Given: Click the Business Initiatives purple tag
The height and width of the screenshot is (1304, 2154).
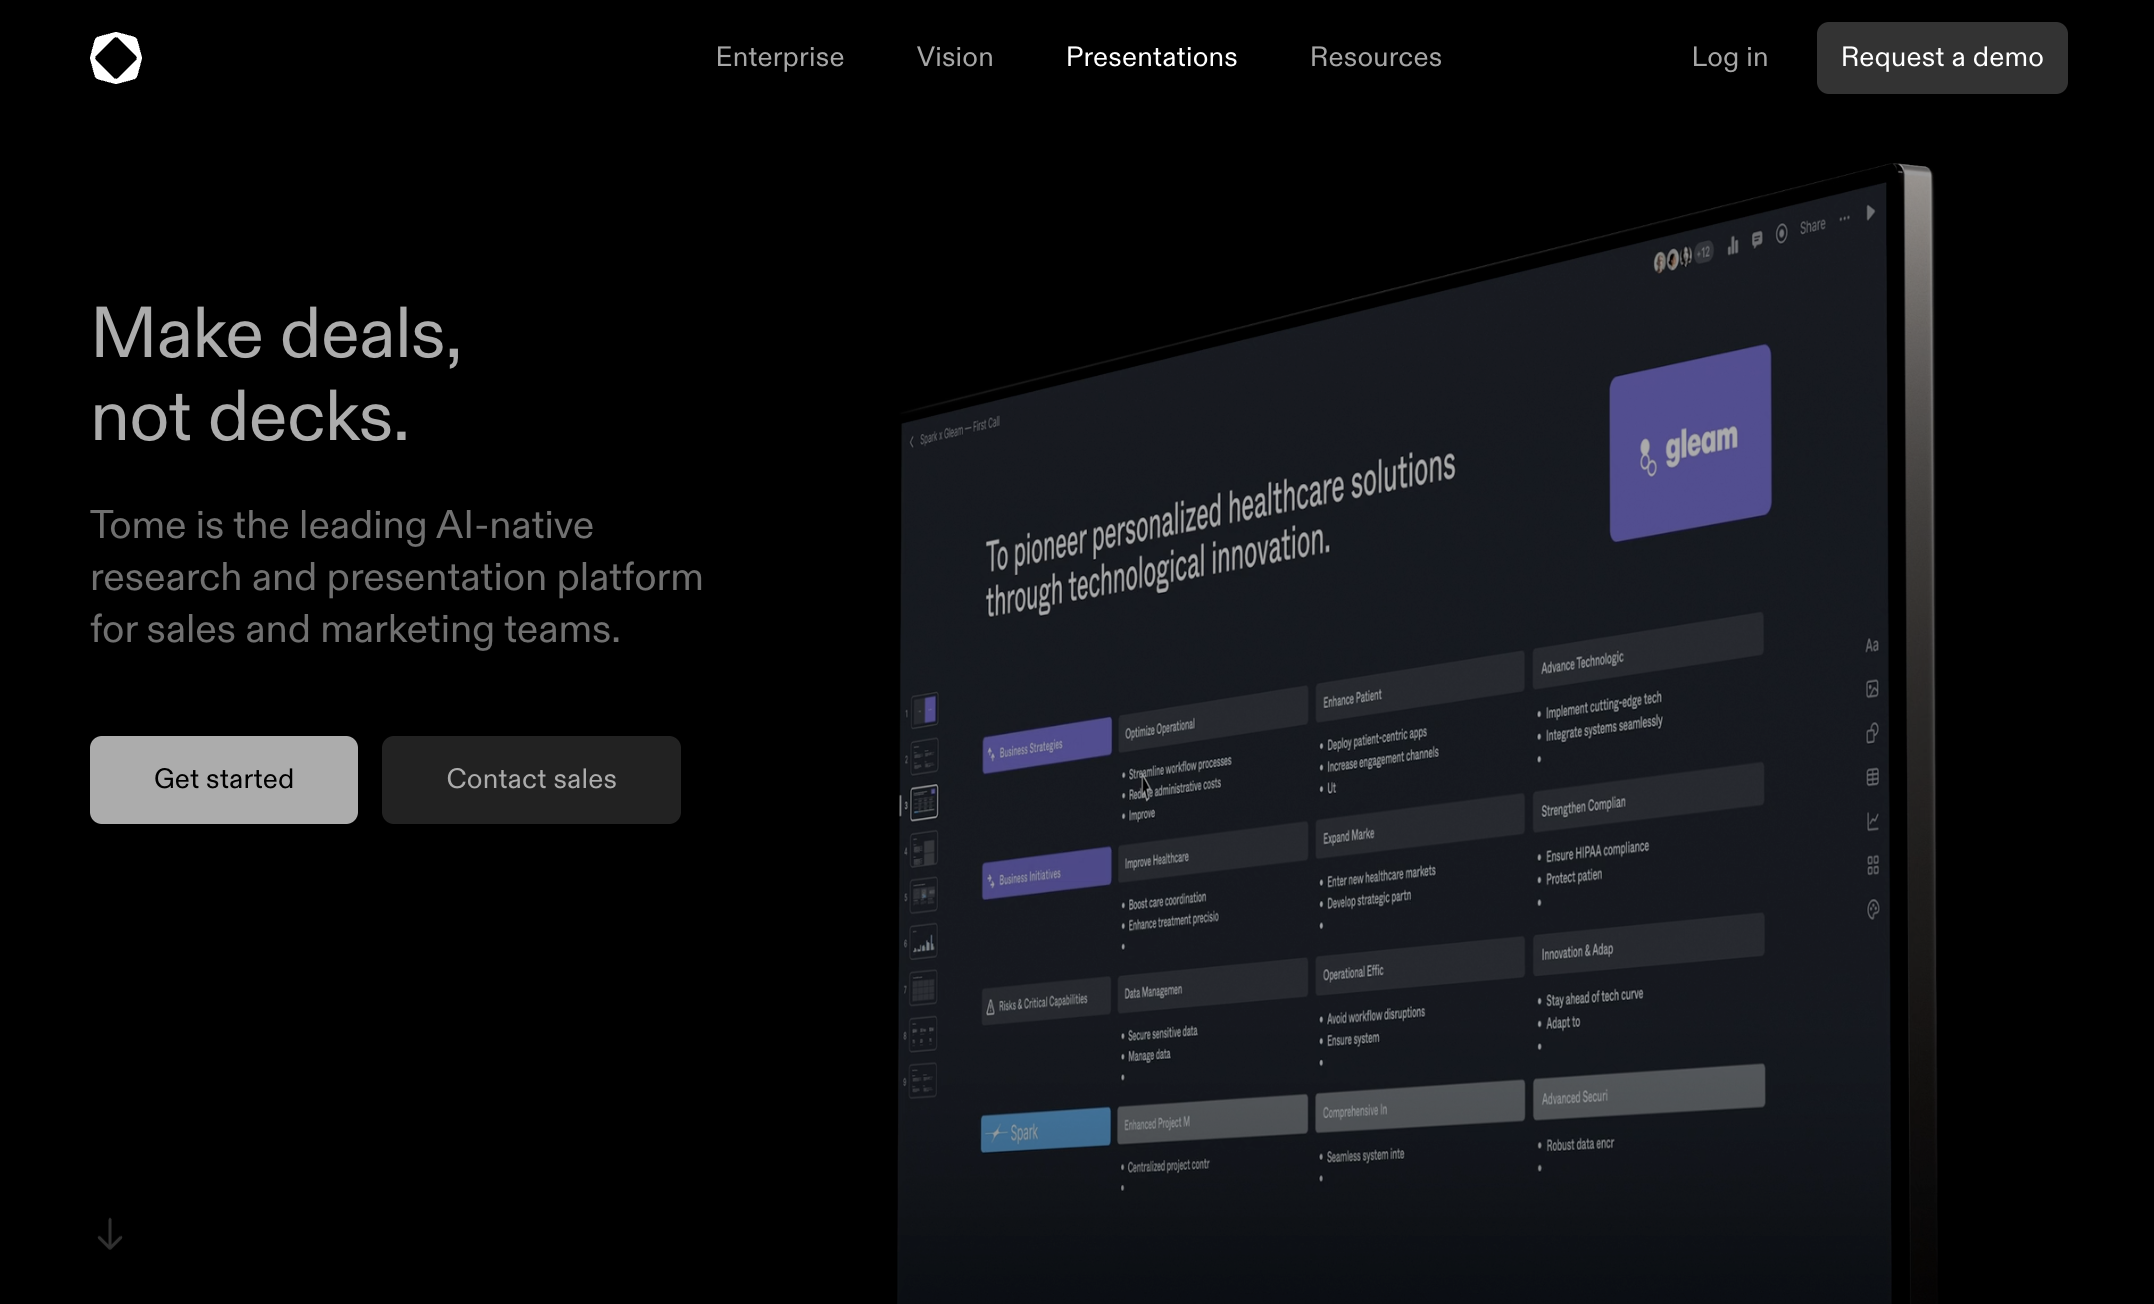Looking at the screenshot, I should [1046, 873].
